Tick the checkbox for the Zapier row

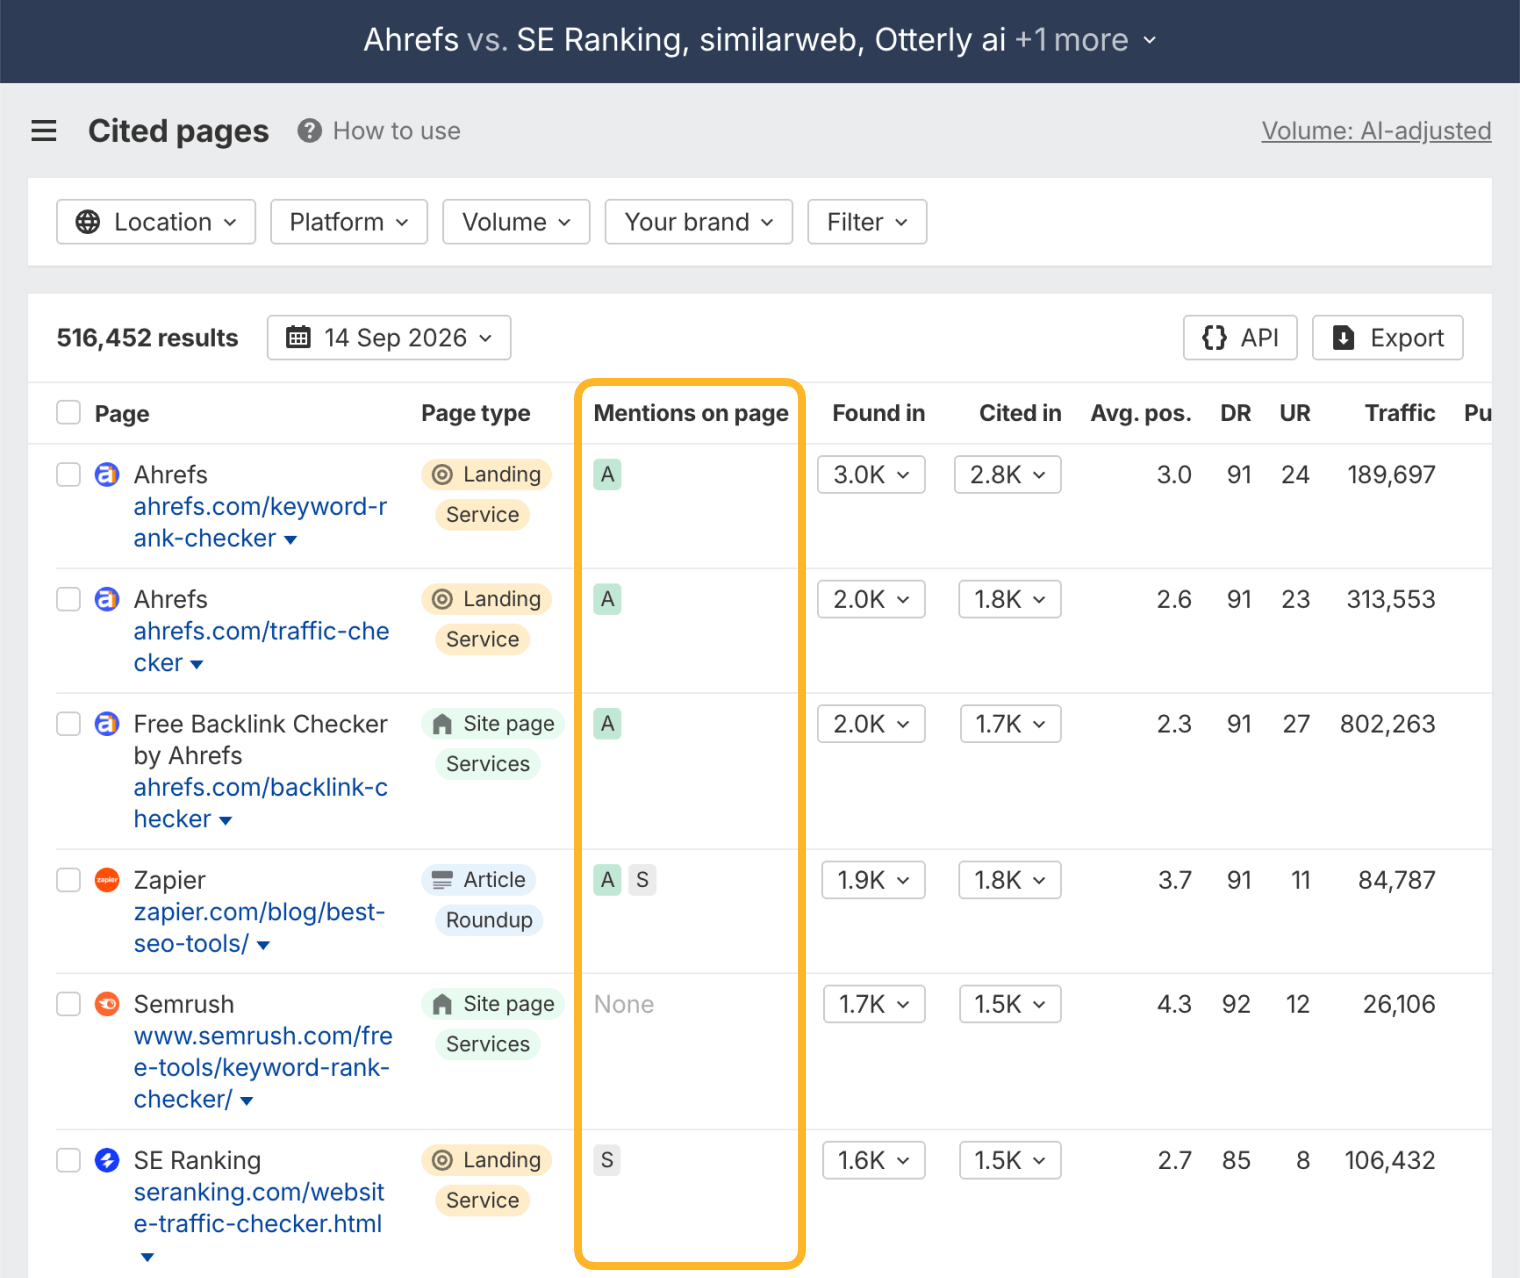(x=68, y=880)
